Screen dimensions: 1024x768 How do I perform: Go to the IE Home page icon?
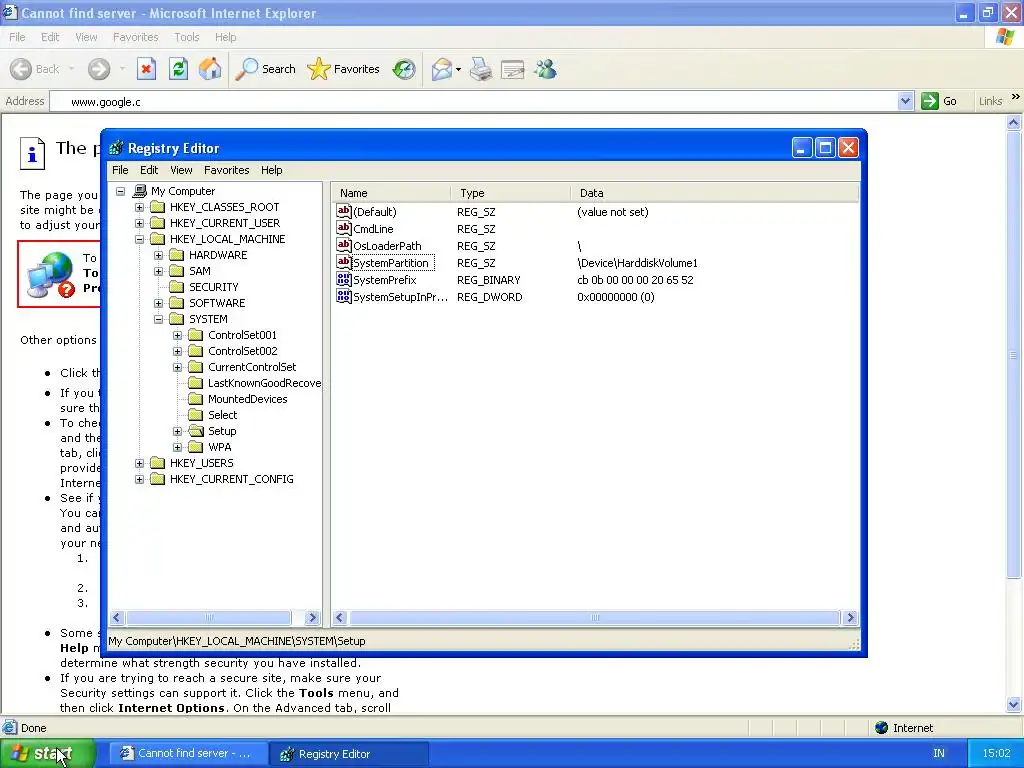point(210,69)
